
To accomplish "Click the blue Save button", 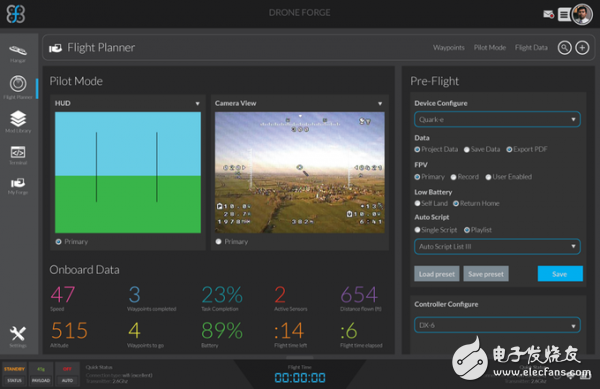I will tap(560, 274).
